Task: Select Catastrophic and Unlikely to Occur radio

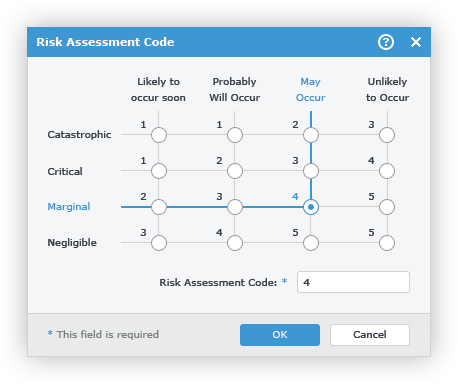Action: 387,135
